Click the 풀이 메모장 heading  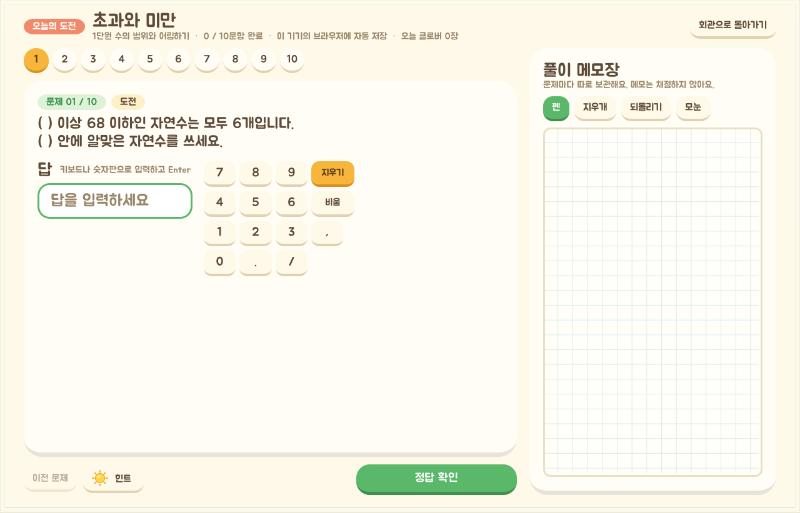pos(581,69)
